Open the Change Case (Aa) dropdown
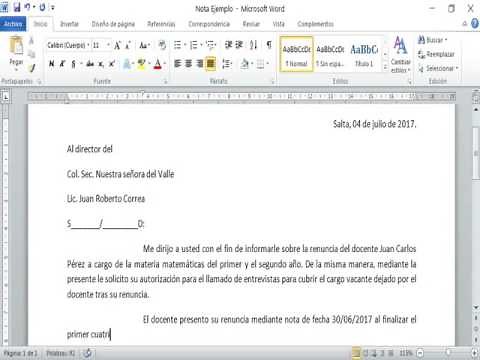The height and width of the screenshot is (360, 480). (145, 45)
